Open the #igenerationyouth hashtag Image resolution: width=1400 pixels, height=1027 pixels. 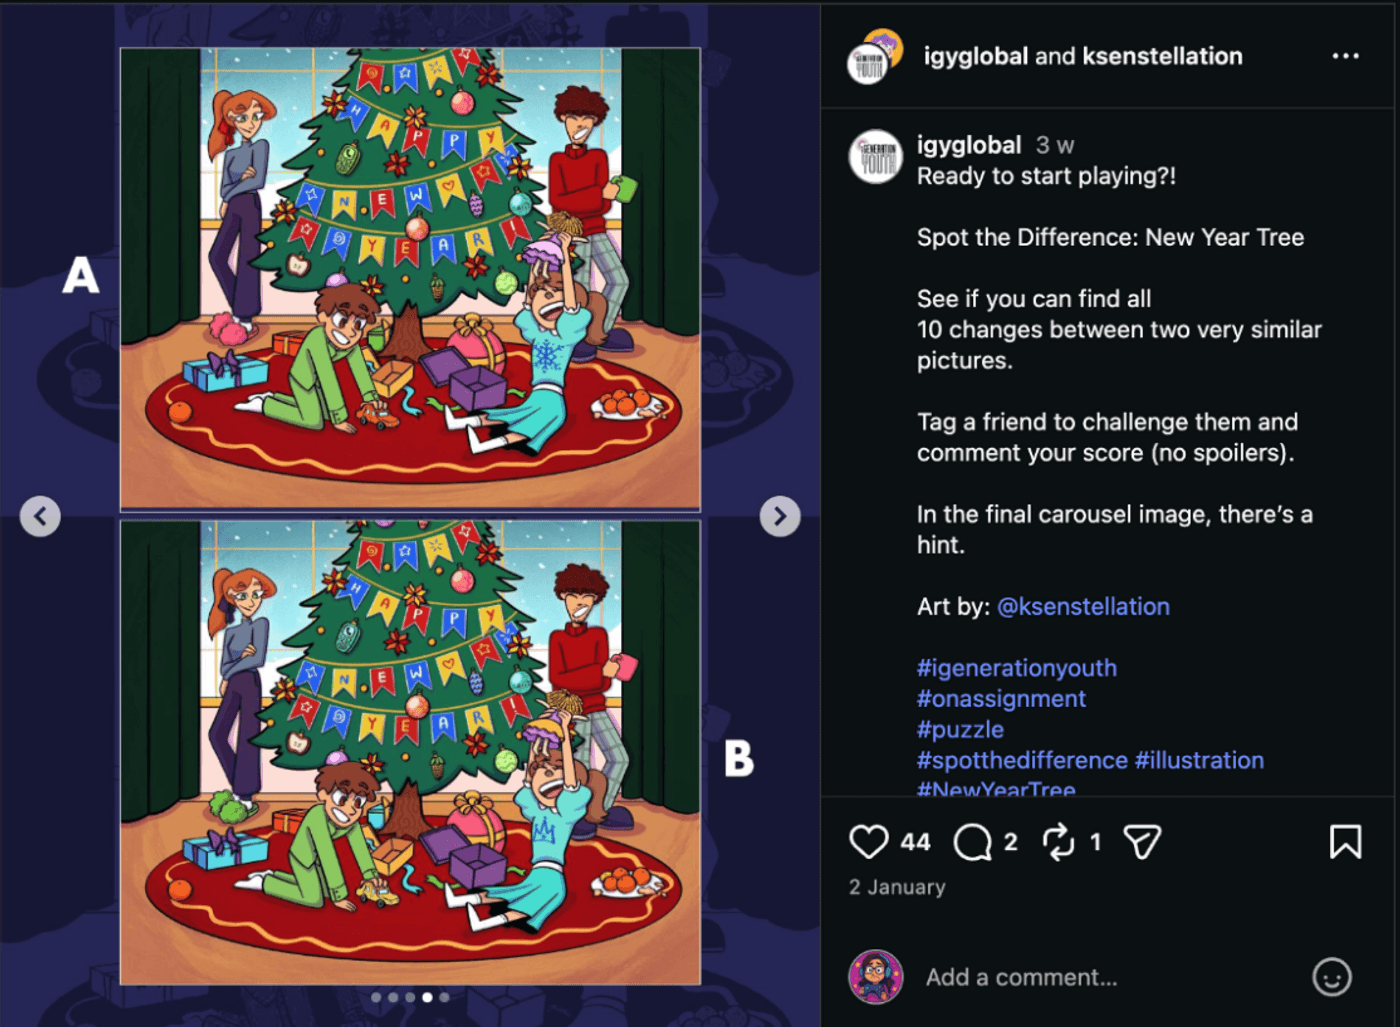1017,668
